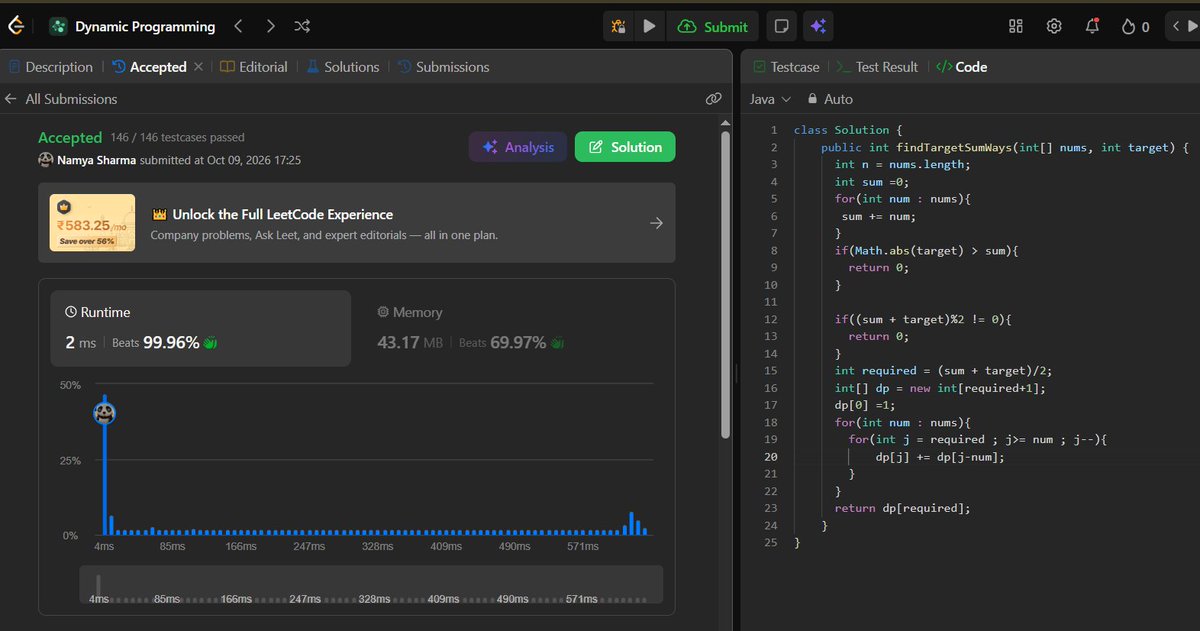This screenshot has height=631, width=1200.
Task: Select the Code tab
Action: pyautogui.click(x=961, y=67)
